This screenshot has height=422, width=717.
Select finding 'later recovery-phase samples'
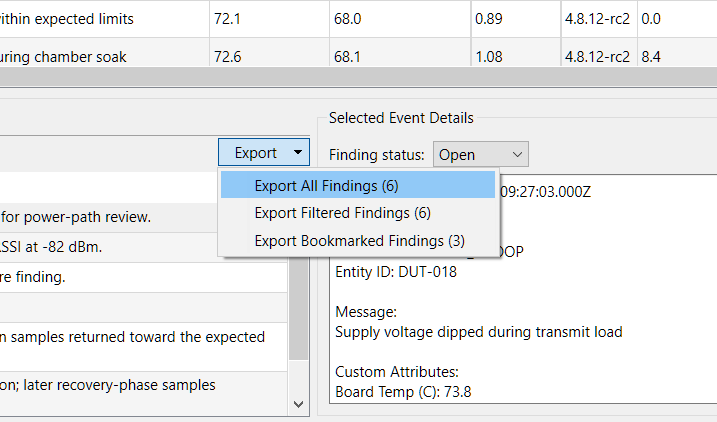144,393
